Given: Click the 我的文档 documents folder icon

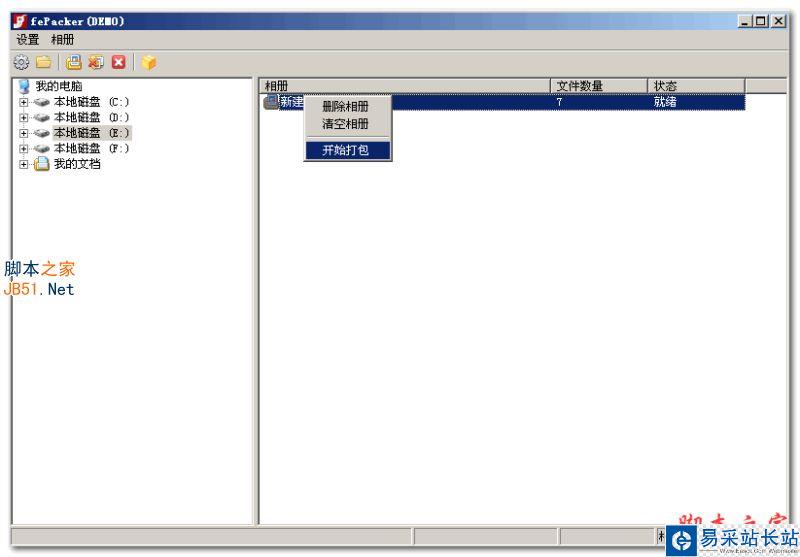Looking at the screenshot, I should pos(41,164).
